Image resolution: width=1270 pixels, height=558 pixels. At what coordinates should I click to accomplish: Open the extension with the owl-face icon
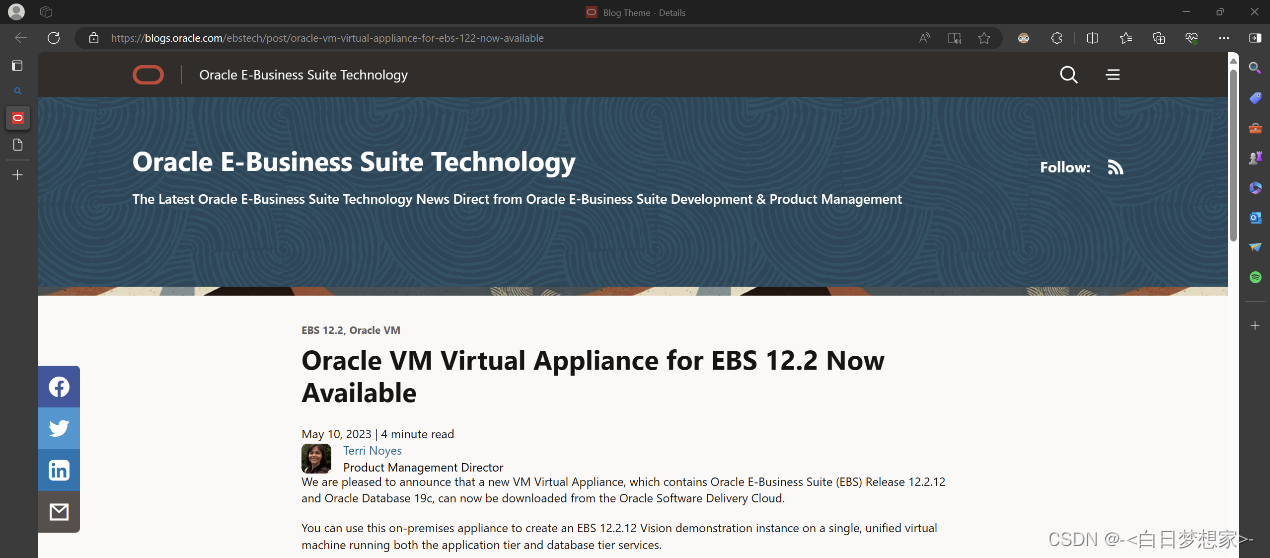(x=1024, y=38)
